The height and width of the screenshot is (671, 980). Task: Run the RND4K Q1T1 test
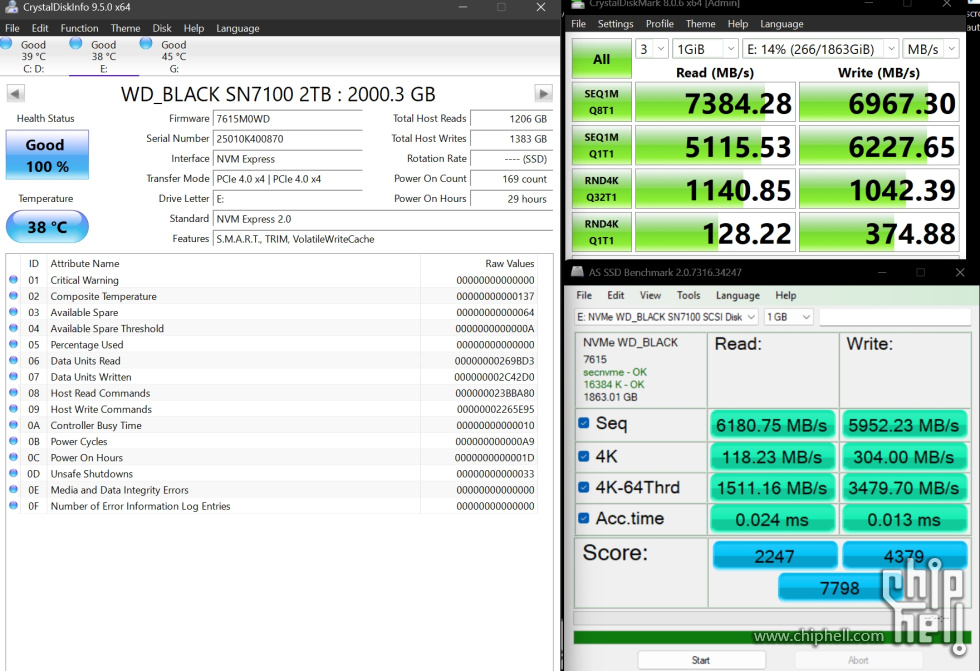[601, 232]
